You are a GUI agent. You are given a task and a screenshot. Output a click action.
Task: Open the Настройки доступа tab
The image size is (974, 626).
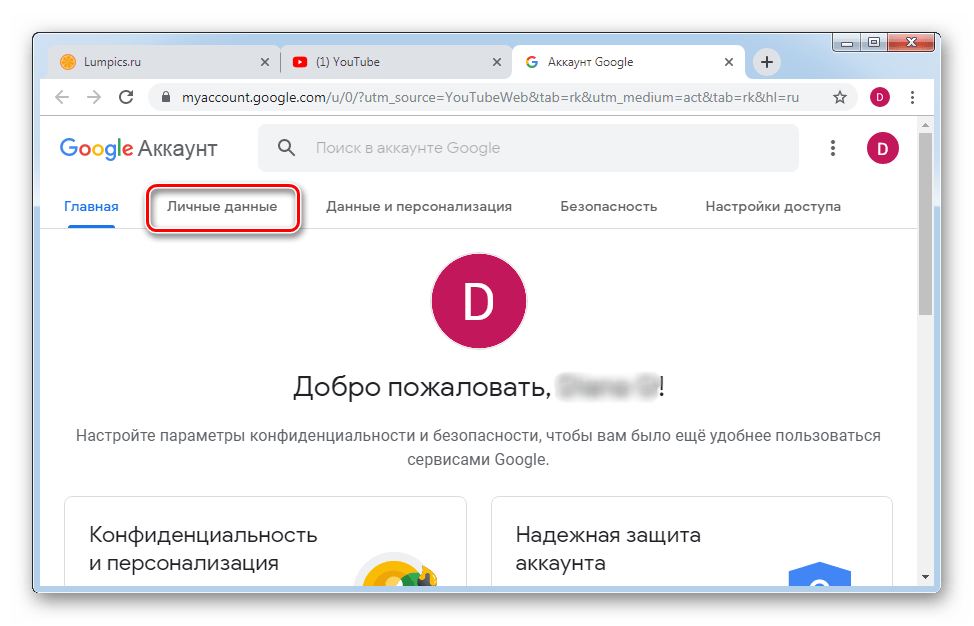[x=773, y=207]
